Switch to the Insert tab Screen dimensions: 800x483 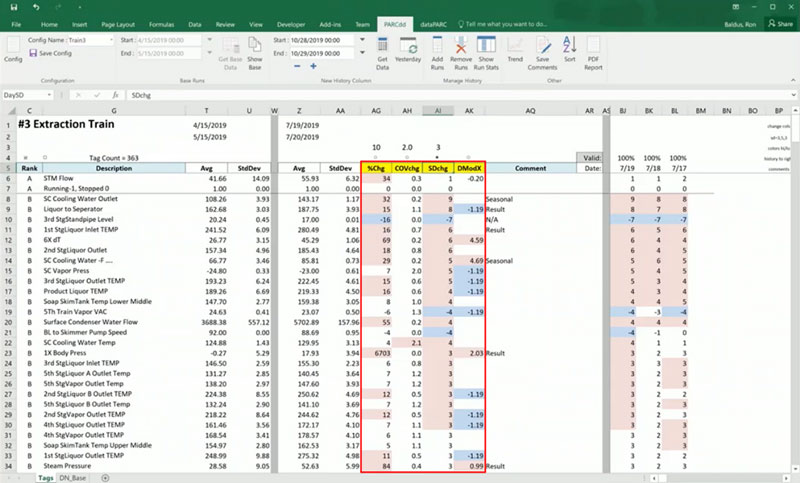tap(79, 24)
